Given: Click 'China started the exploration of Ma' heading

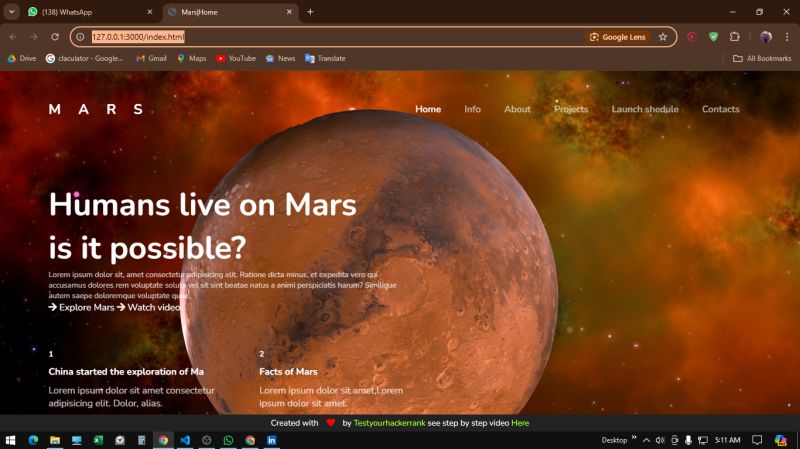Looking at the screenshot, I should 126,372.
